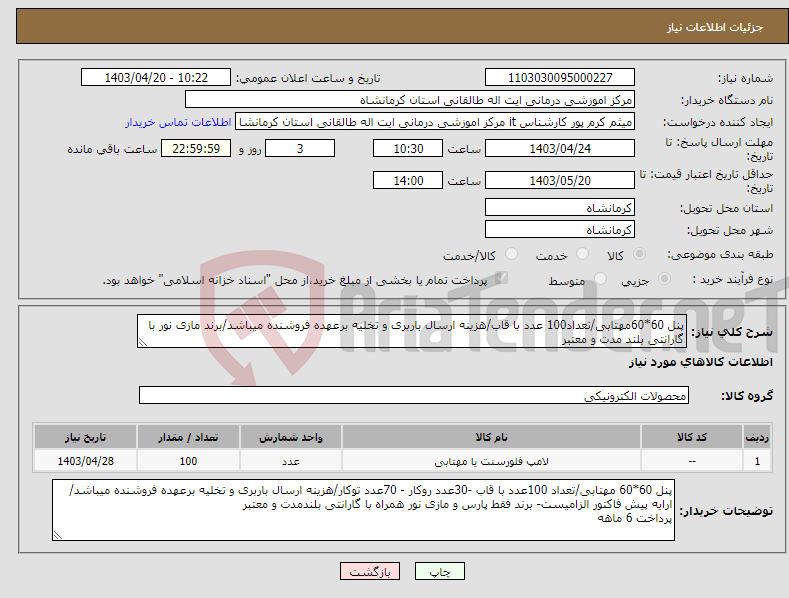Click the delivery city field کرمانشاه
The image size is (789, 598).
click(x=560, y=230)
